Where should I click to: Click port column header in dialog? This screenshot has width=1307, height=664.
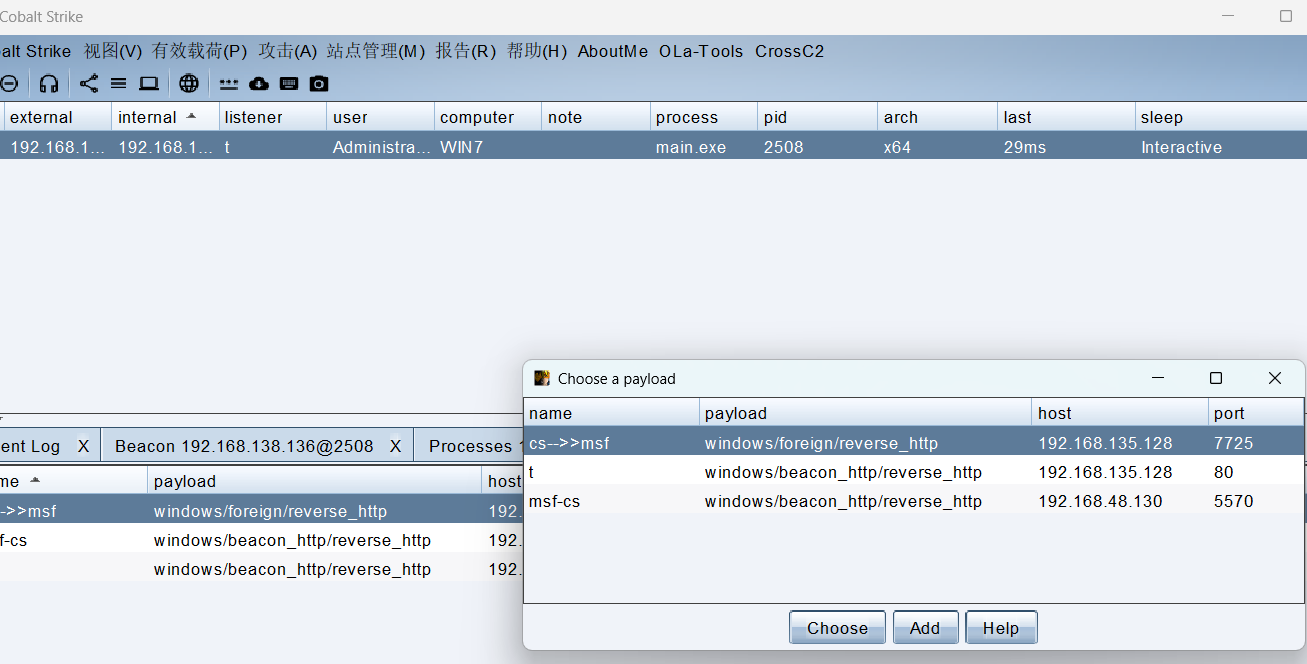tap(1257, 413)
